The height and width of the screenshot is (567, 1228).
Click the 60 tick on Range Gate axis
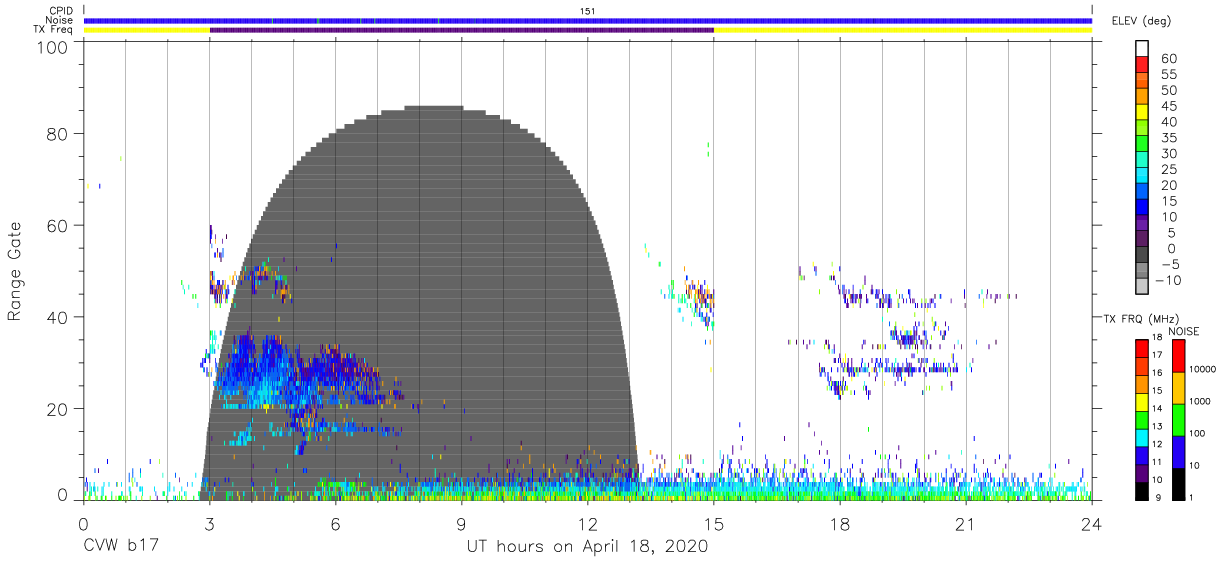tap(59, 226)
